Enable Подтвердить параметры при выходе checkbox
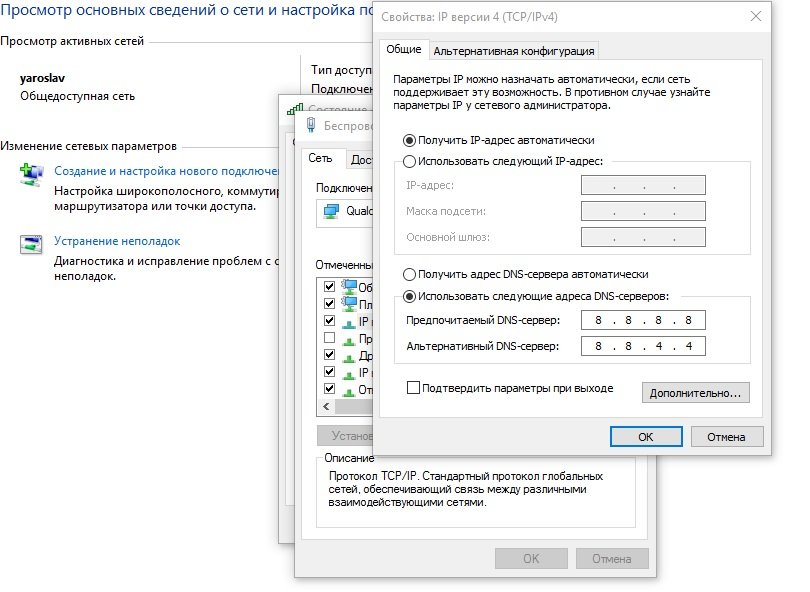Image resolution: width=810 pixels, height=592 pixels. click(413, 387)
